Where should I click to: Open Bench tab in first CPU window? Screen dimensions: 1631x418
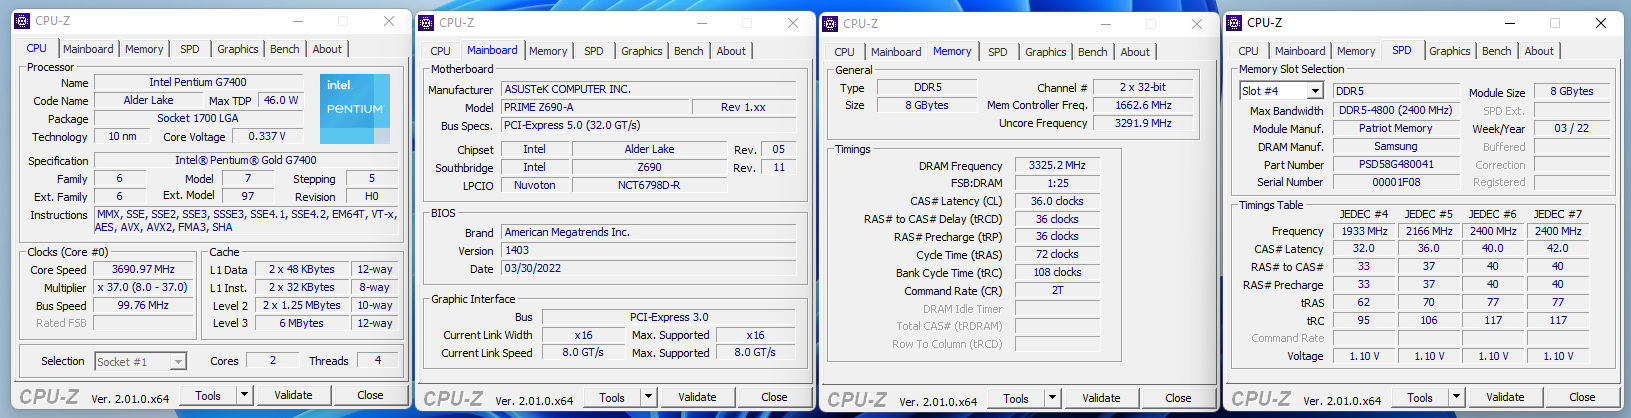(285, 49)
